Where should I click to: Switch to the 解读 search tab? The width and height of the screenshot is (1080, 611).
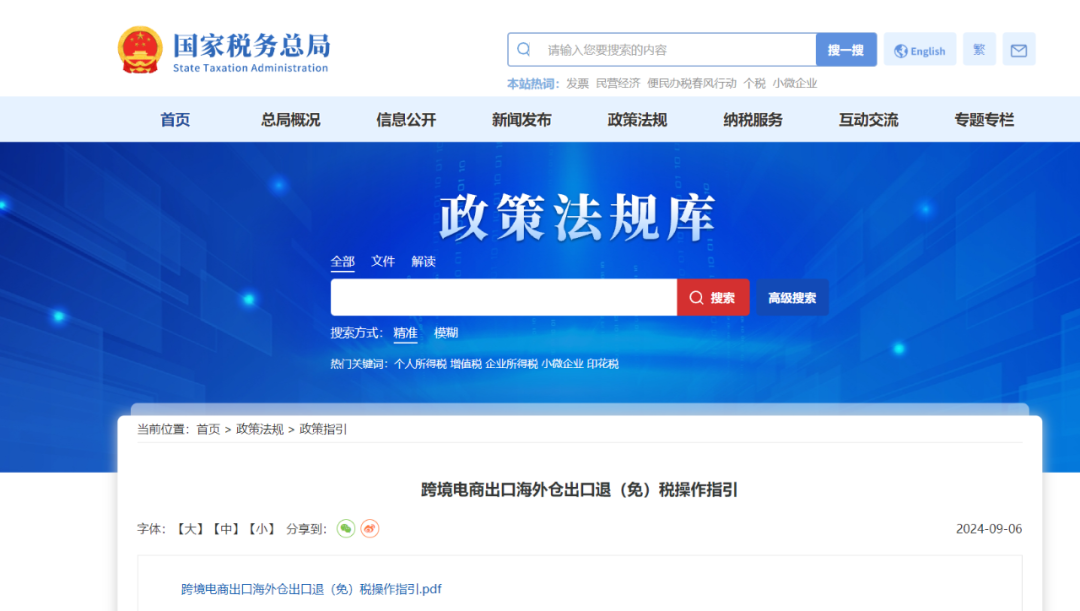[x=424, y=261]
